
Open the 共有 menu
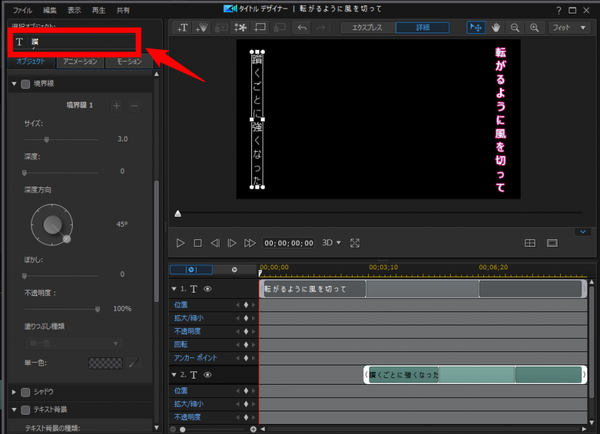[123, 10]
